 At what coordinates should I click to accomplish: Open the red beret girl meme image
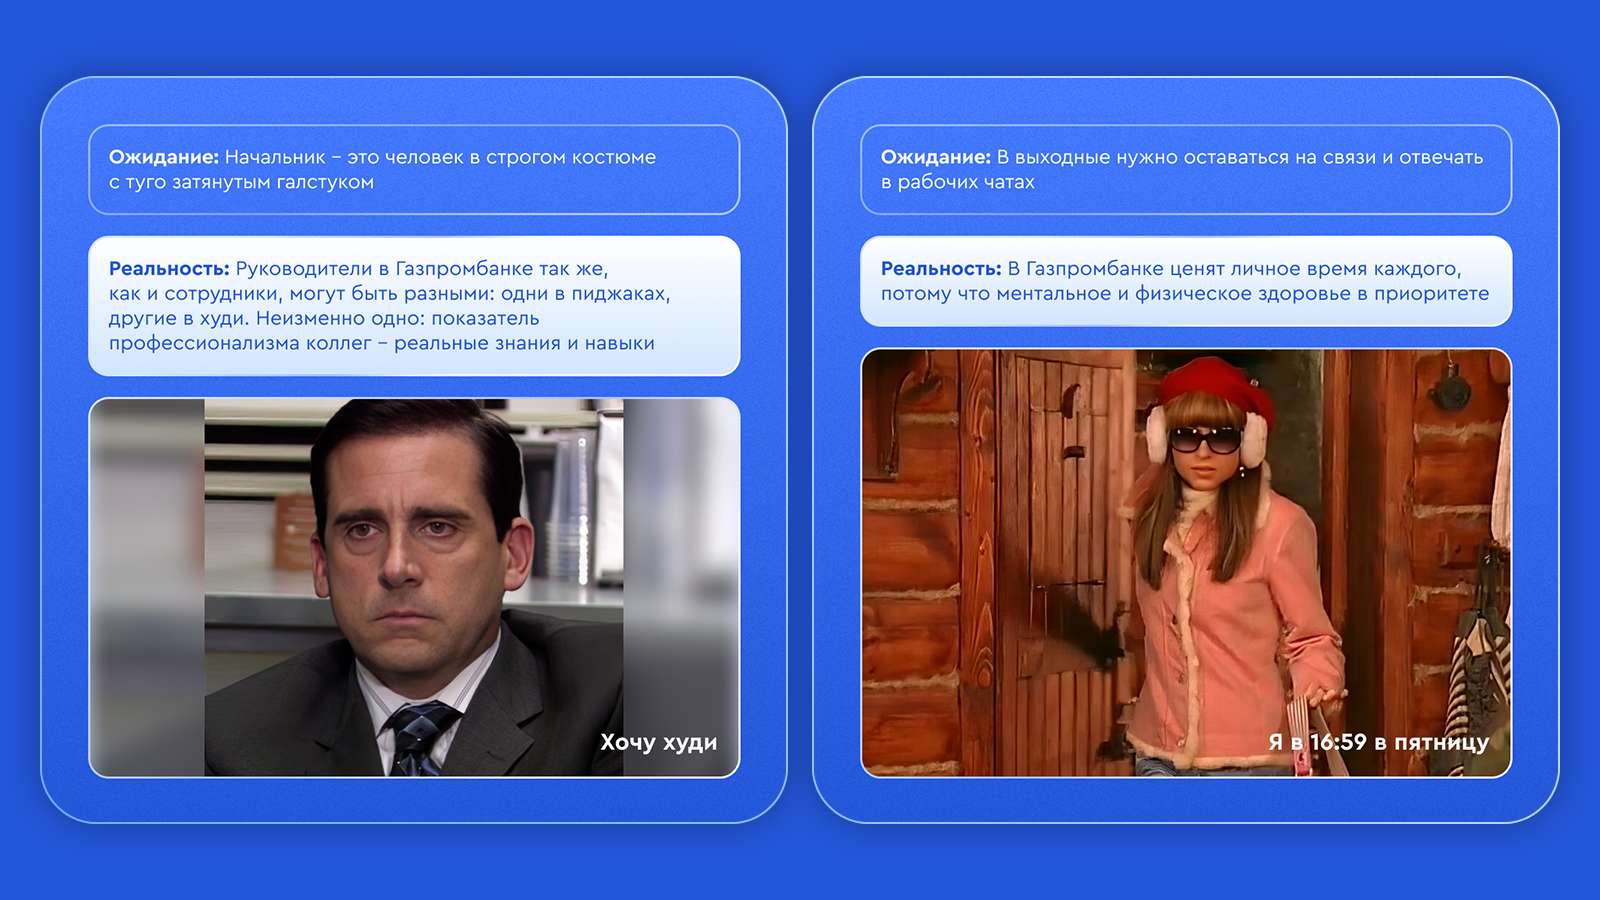pyautogui.click(x=1186, y=563)
